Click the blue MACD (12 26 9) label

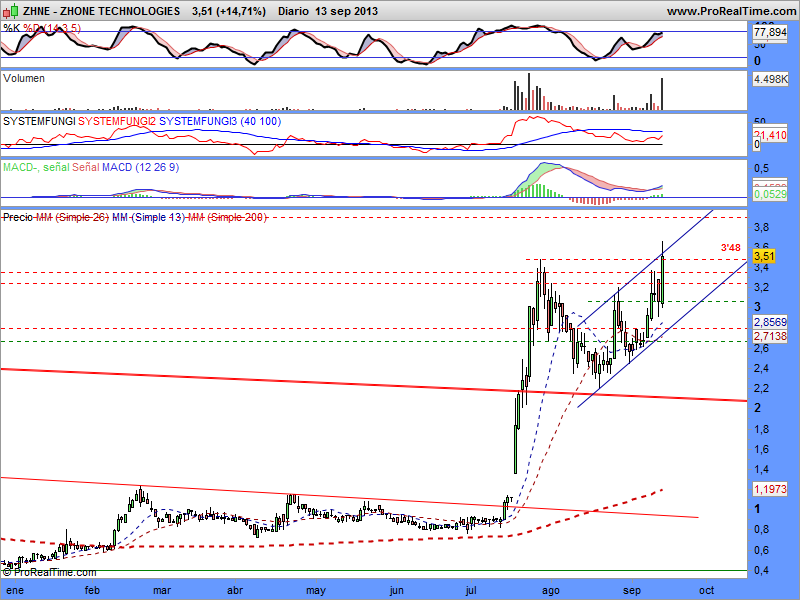(140, 167)
